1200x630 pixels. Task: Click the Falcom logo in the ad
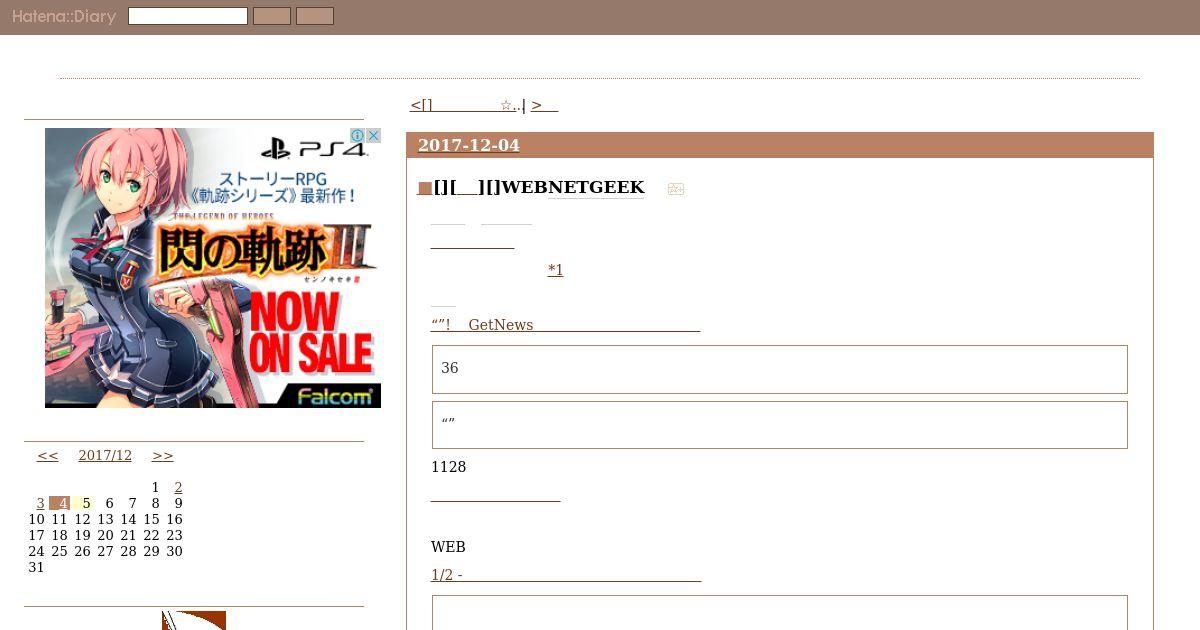(x=335, y=397)
